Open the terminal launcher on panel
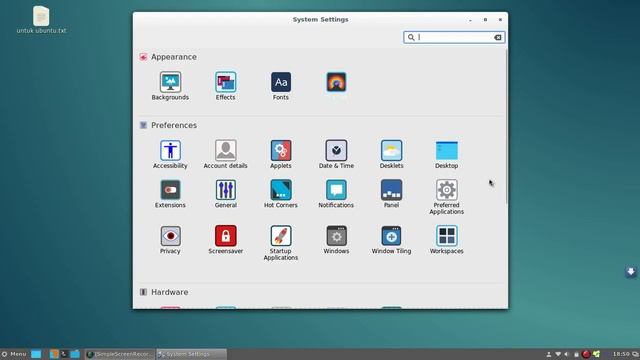The image size is (640, 360). (x=64, y=354)
